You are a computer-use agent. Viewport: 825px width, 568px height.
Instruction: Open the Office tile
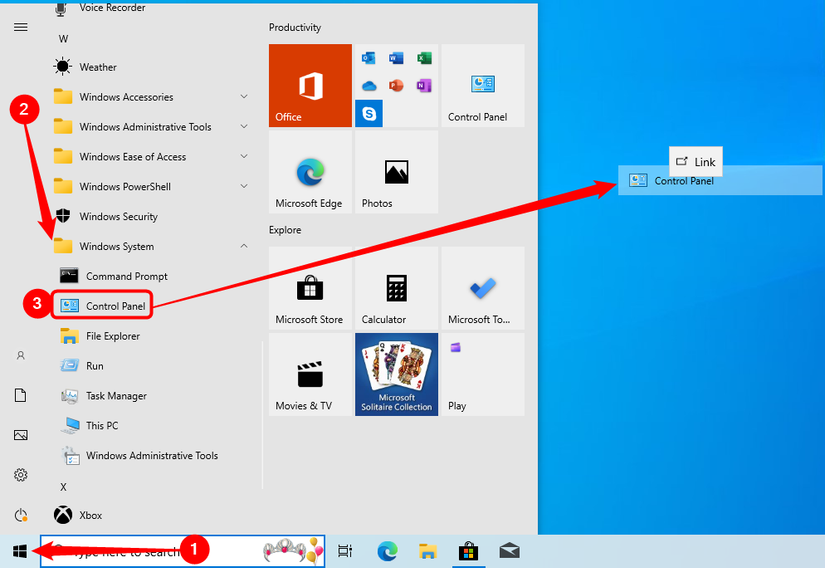click(310, 85)
